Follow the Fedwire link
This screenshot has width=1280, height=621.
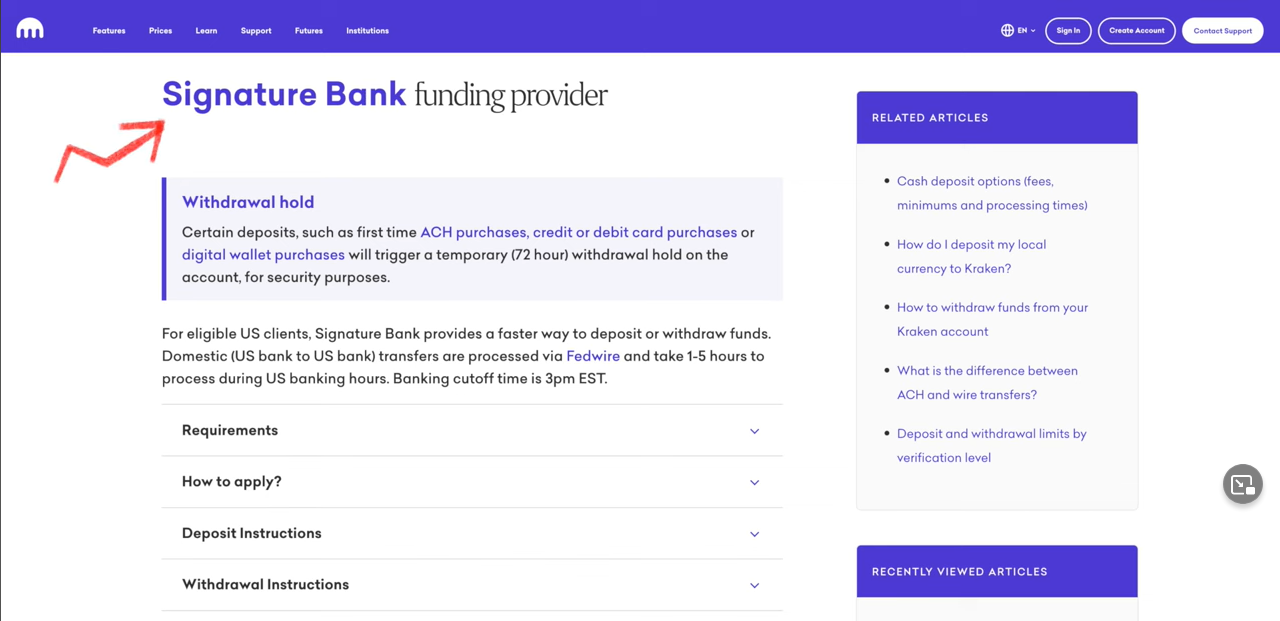[x=593, y=356]
